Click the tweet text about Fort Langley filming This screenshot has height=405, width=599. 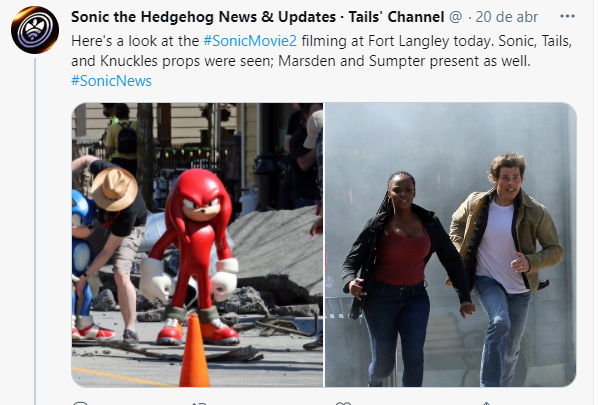click(321, 51)
